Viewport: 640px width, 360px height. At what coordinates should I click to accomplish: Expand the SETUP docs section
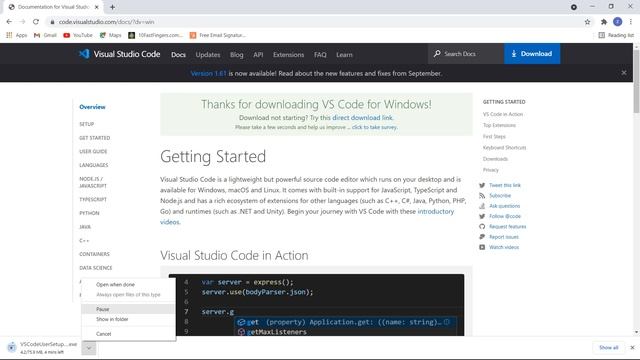(87, 124)
